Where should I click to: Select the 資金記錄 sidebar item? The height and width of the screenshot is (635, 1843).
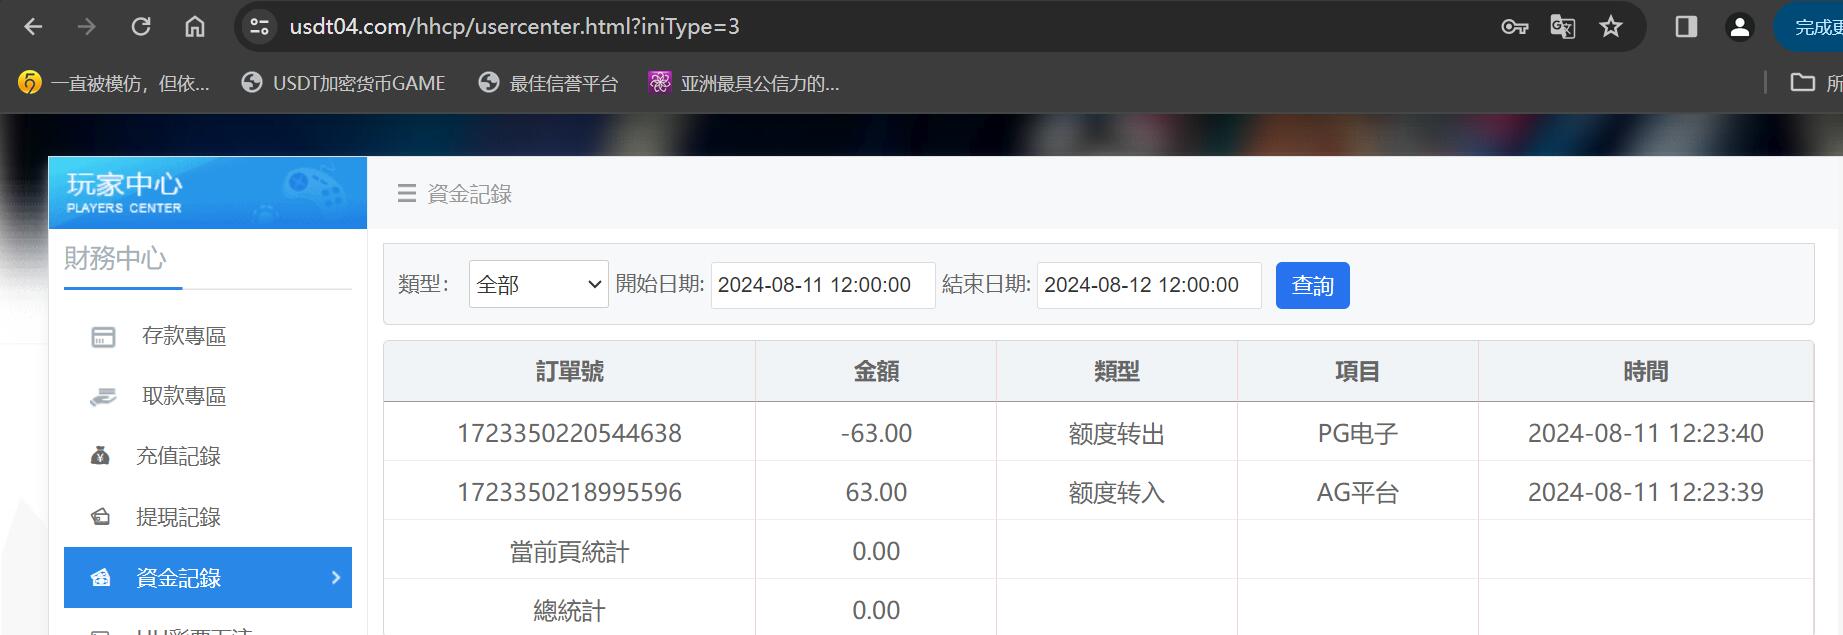(208, 577)
